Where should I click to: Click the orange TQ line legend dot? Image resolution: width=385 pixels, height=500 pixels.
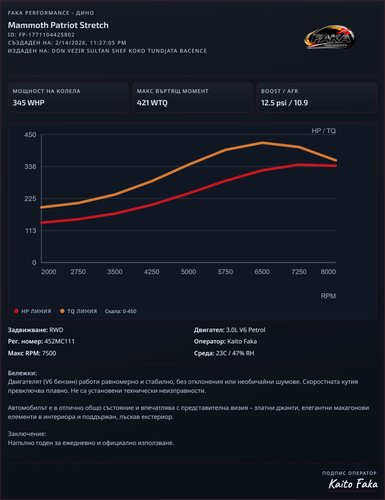point(62,311)
